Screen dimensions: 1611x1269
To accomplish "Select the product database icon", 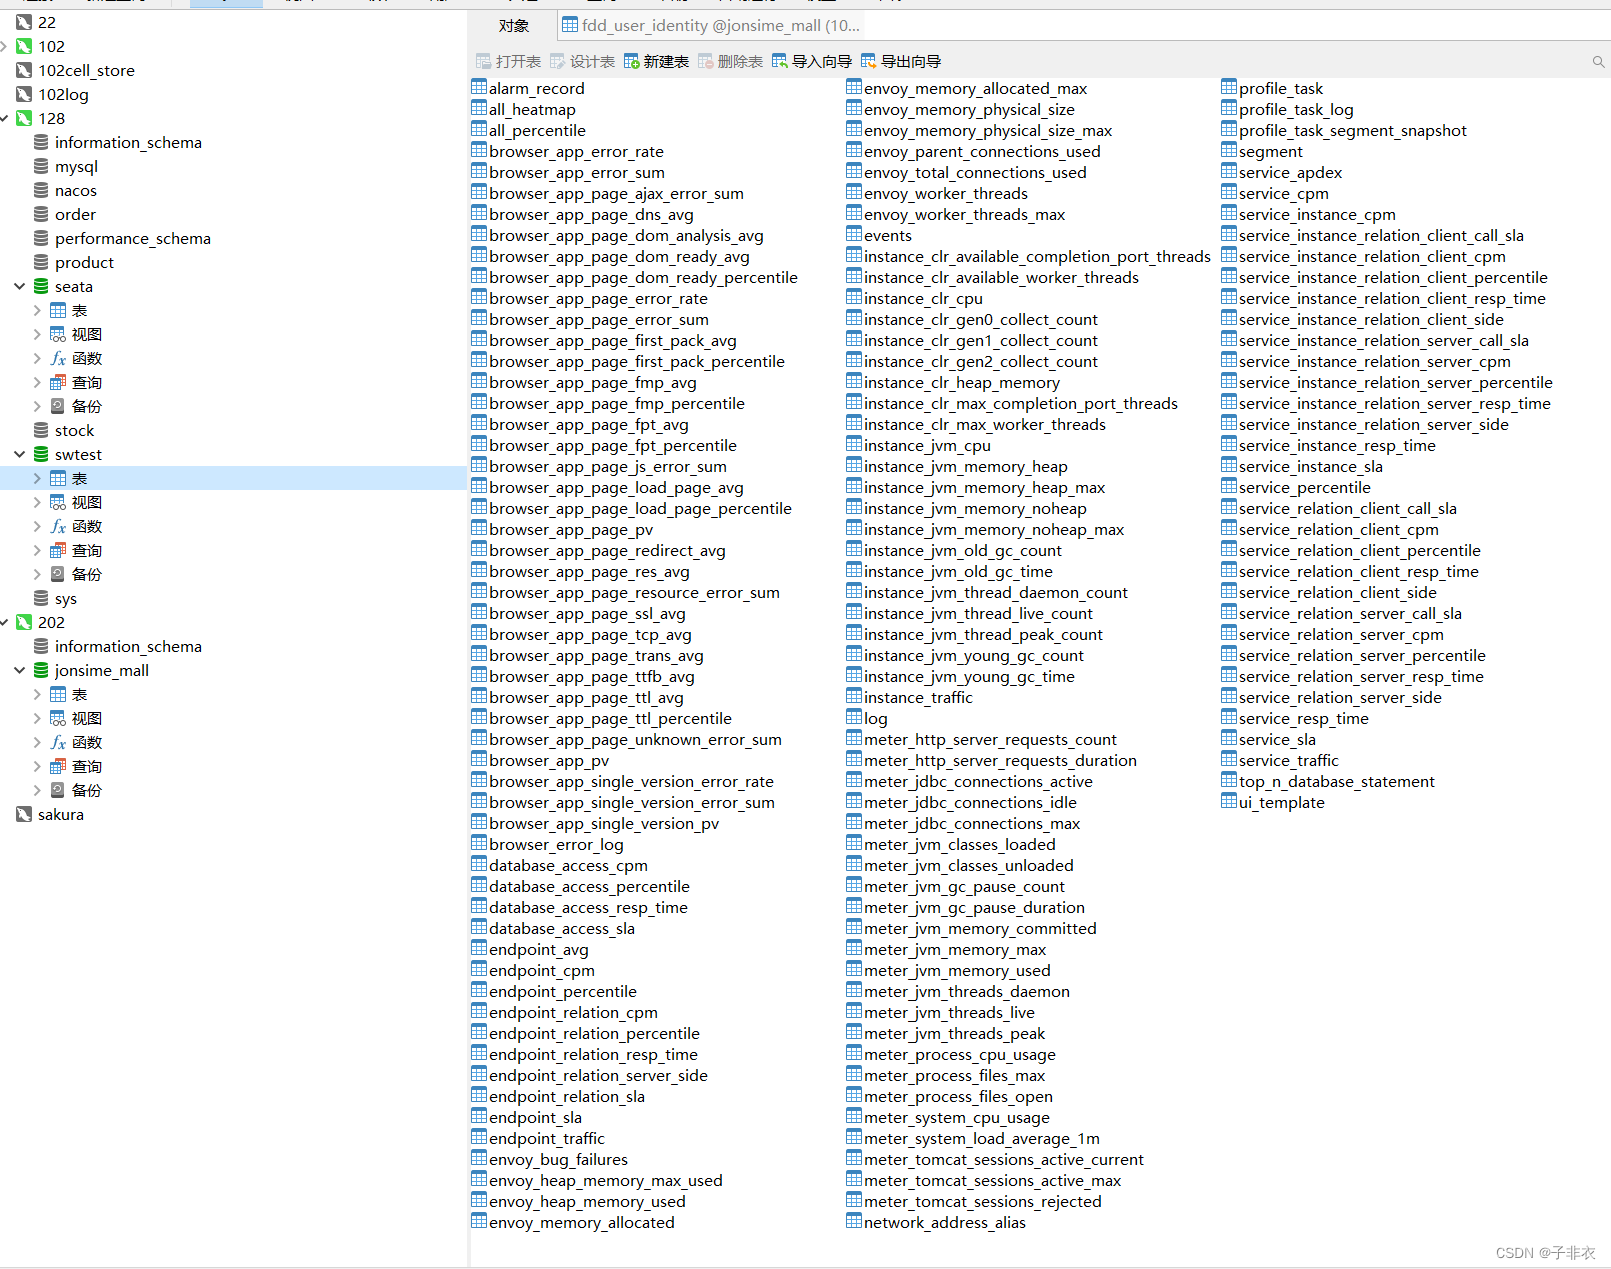I will [x=41, y=262].
